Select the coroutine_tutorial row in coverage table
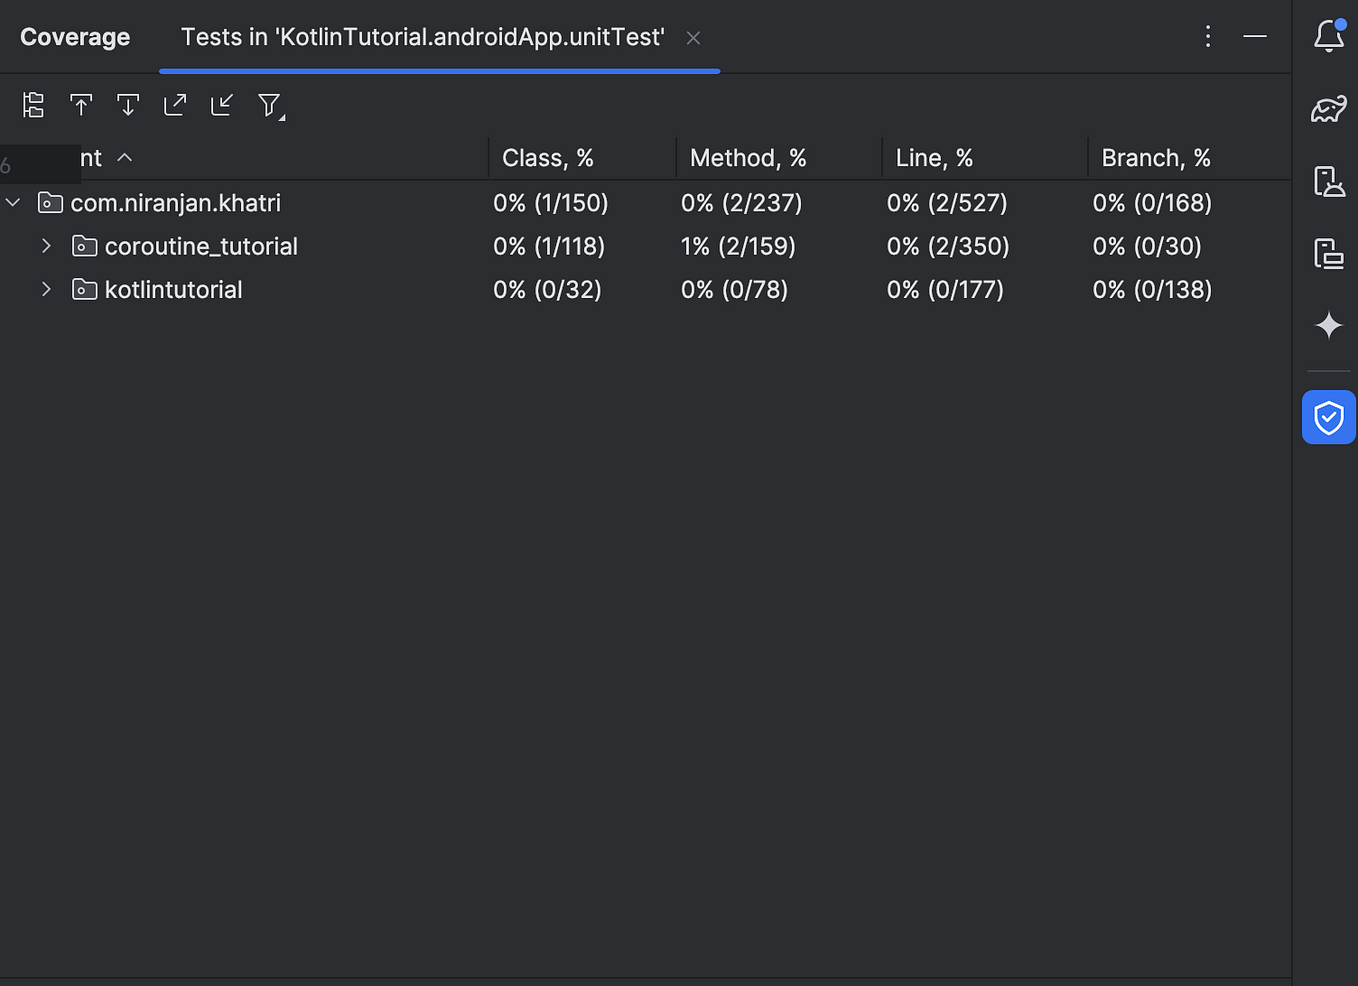1358x986 pixels. point(200,245)
